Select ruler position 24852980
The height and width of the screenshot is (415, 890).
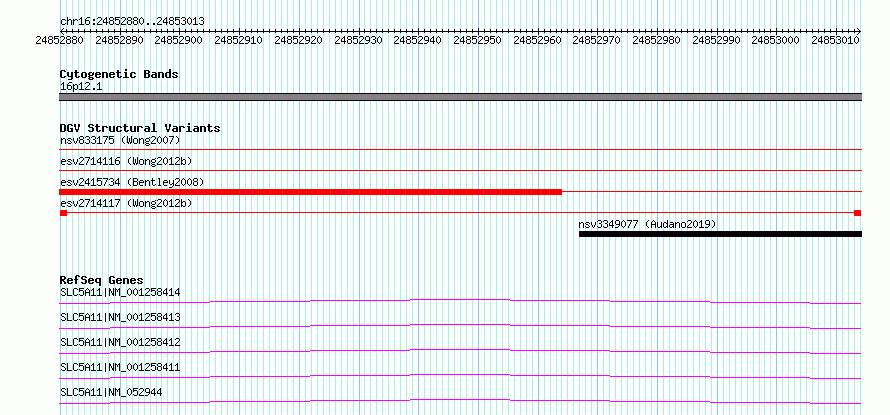tap(657, 40)
